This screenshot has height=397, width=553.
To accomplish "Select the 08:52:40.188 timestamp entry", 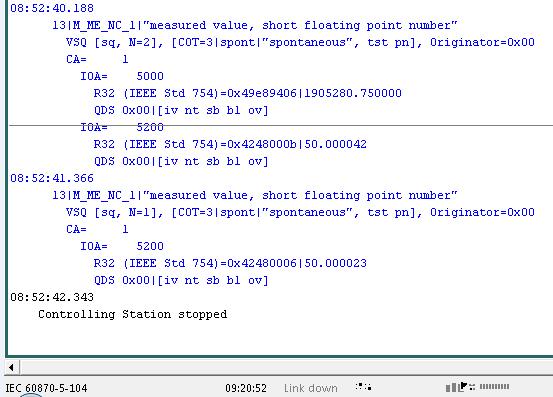I will click(52, 8).
